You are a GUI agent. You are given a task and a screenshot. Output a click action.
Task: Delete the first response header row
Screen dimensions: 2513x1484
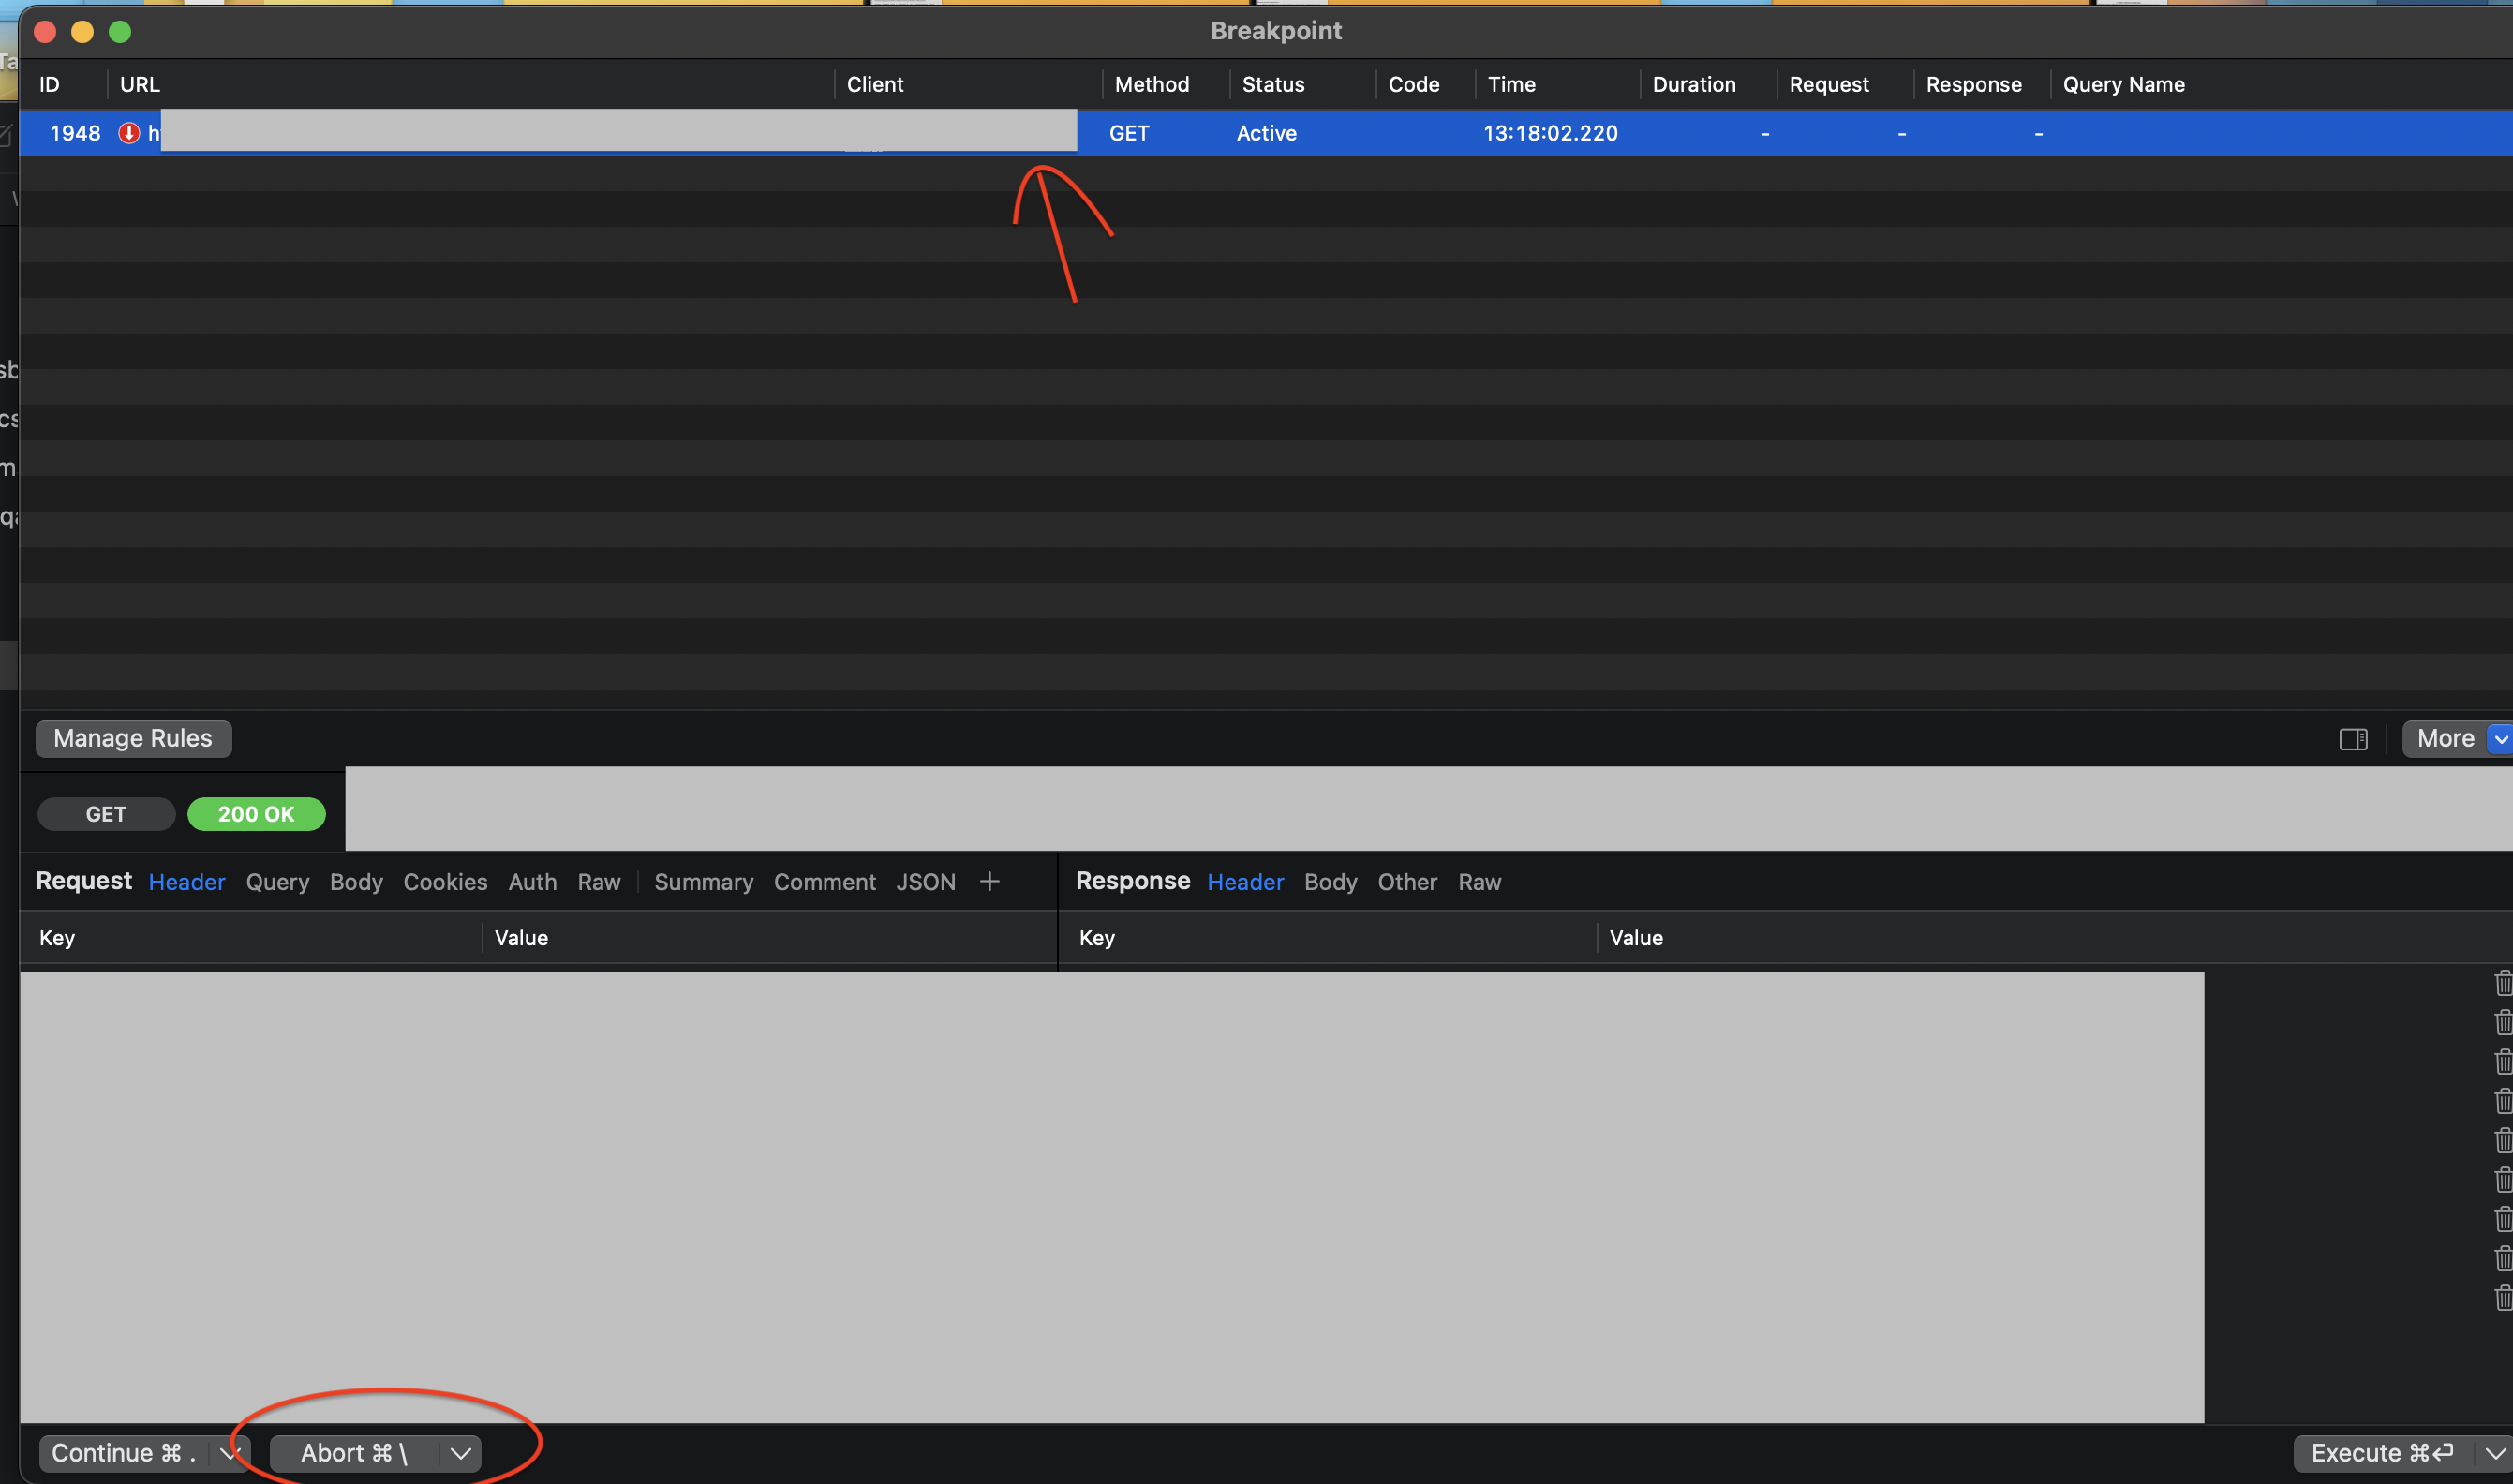[x=2503, y=984]
